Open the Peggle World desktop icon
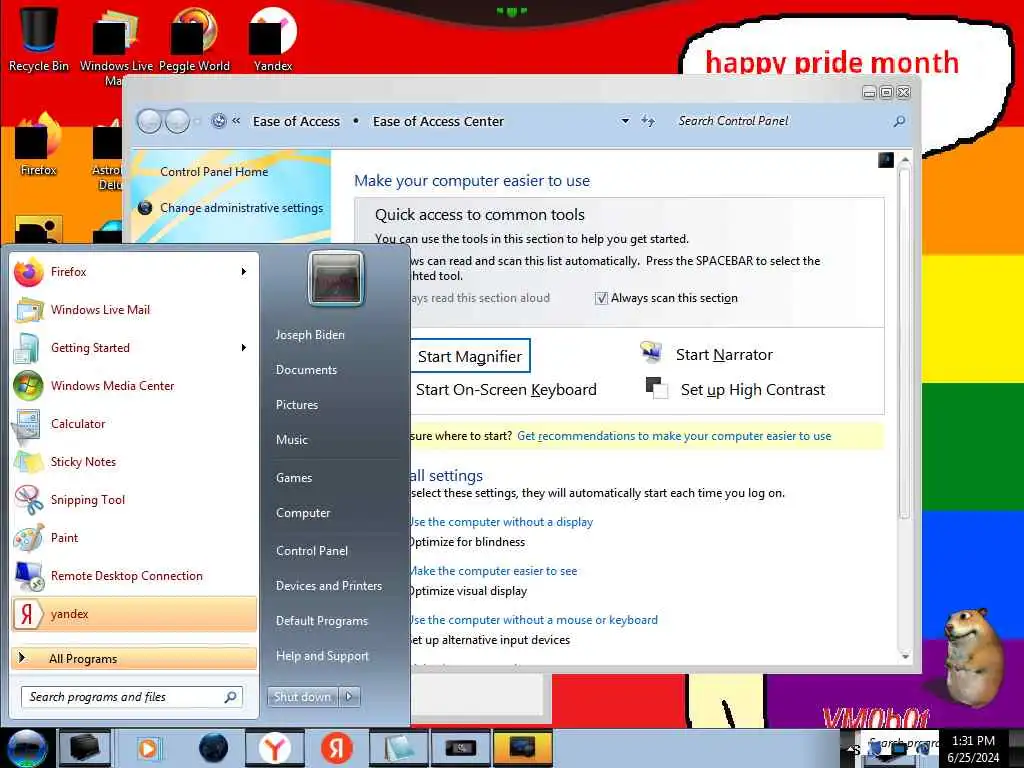The image size is (1024, 768). point(194,38)
